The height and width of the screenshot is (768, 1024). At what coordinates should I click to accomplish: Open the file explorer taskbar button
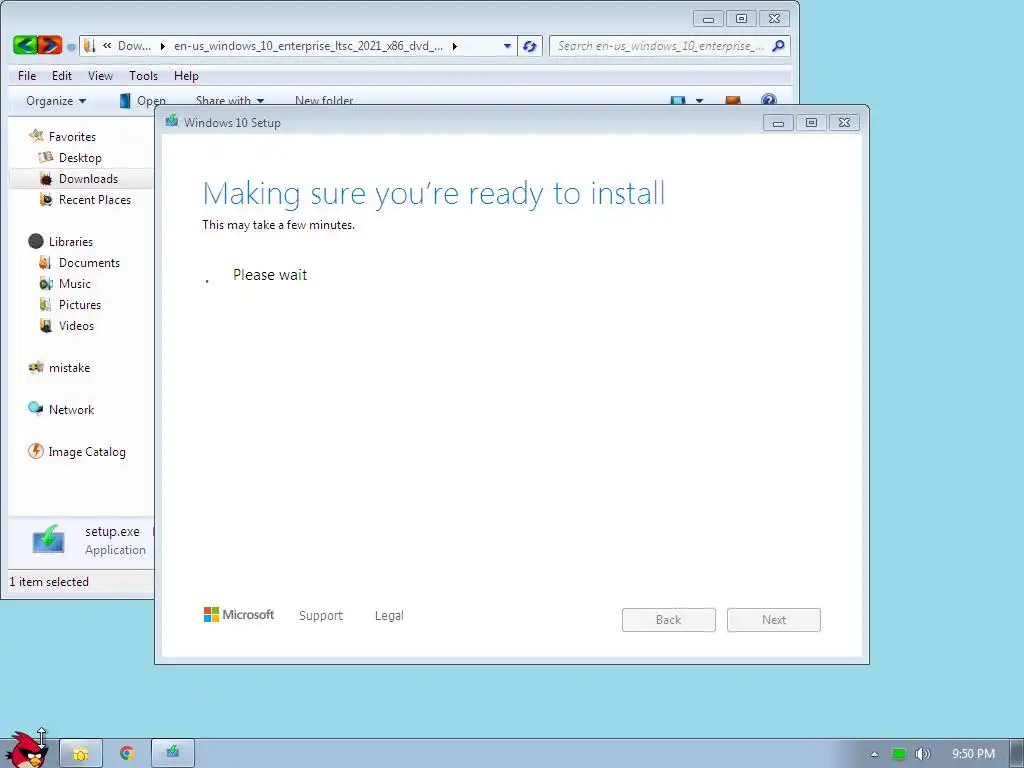tap(81, 753)
